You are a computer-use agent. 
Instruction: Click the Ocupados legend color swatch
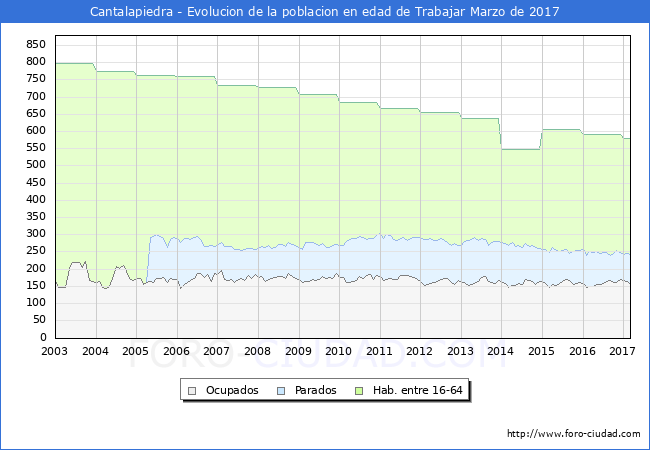tap(192, 391)
